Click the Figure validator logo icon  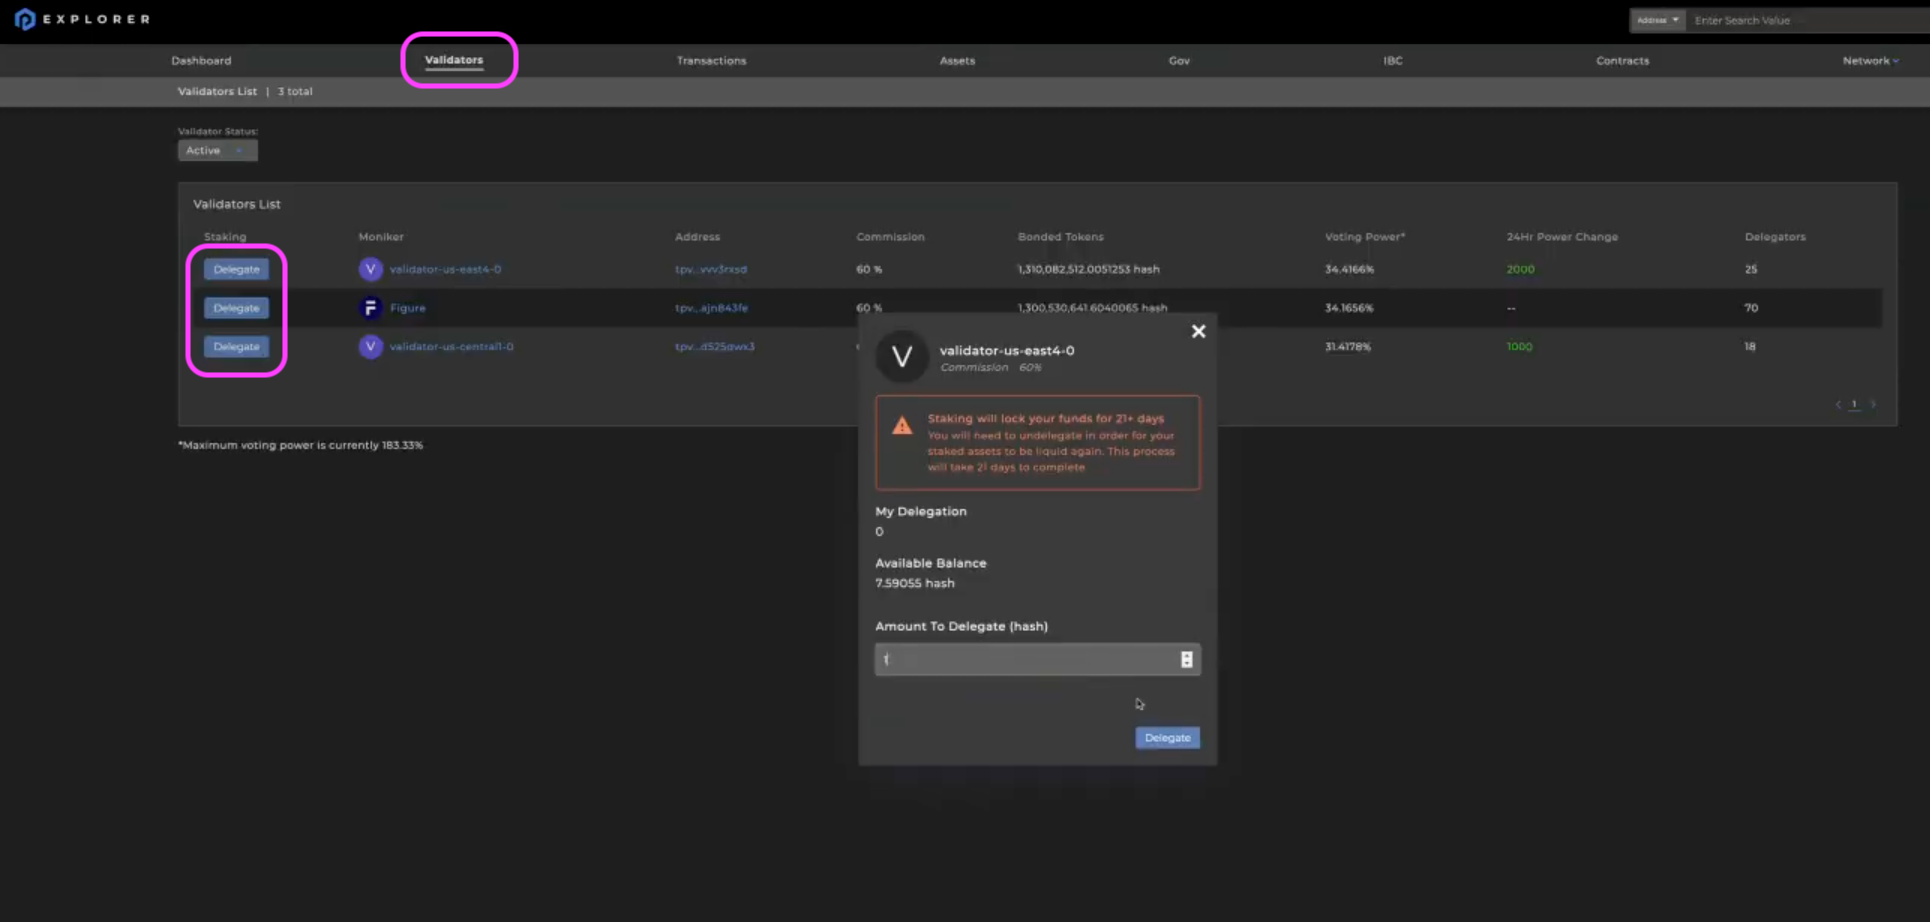click(370, 308)
